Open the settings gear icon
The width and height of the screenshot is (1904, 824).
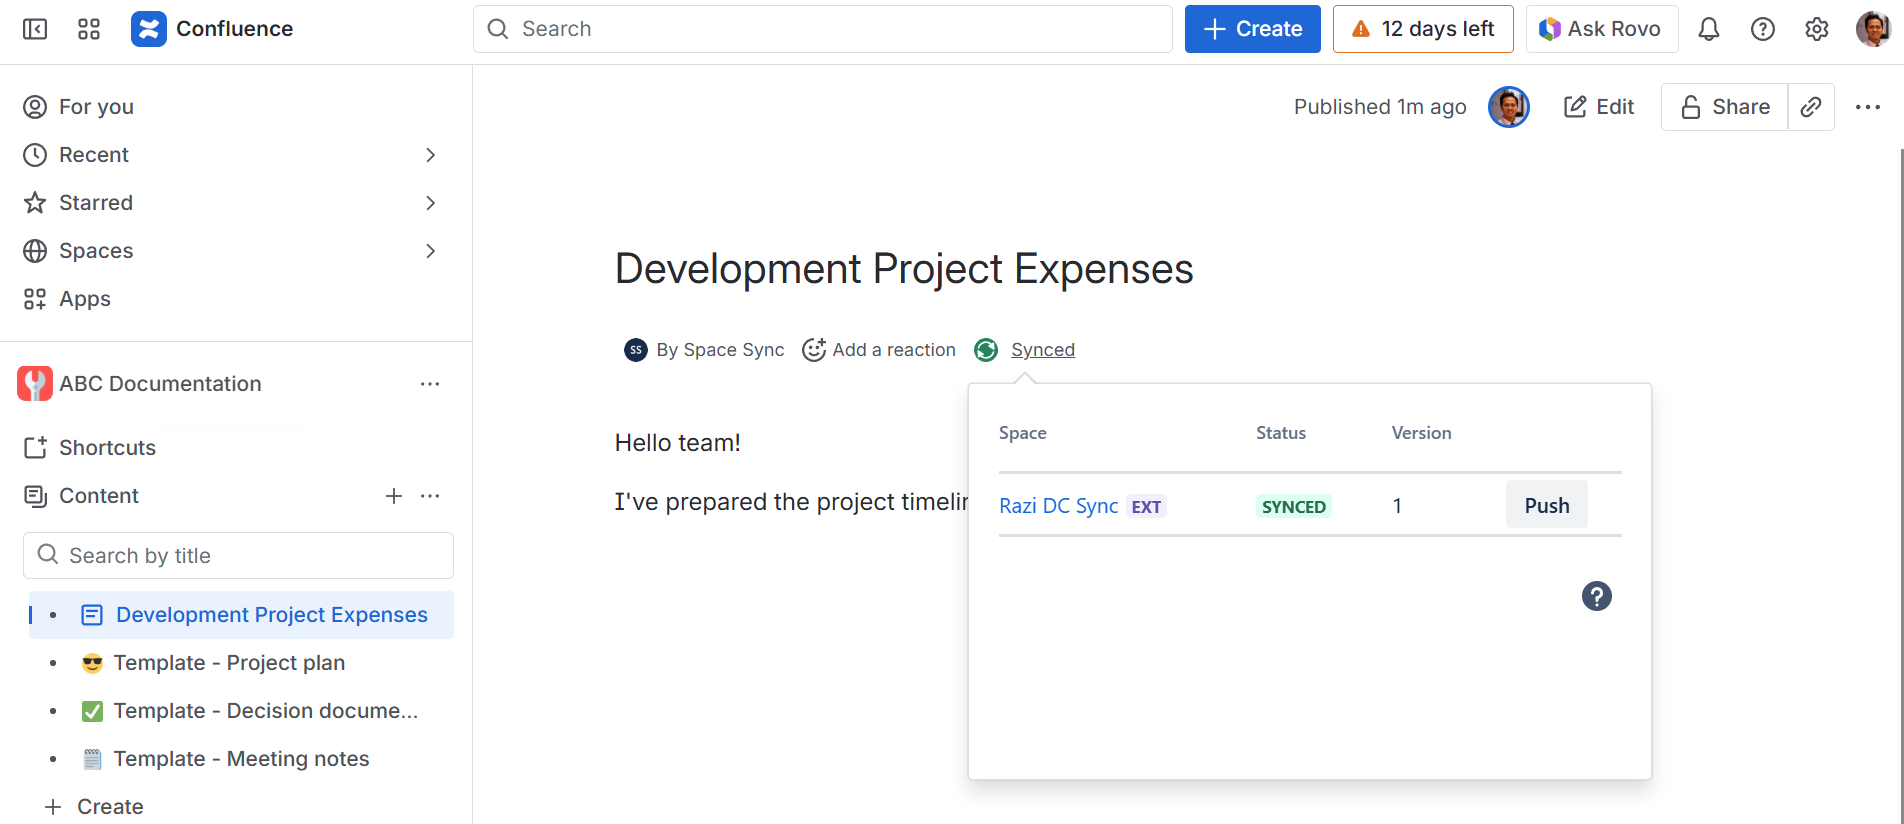pos(1817,29)
